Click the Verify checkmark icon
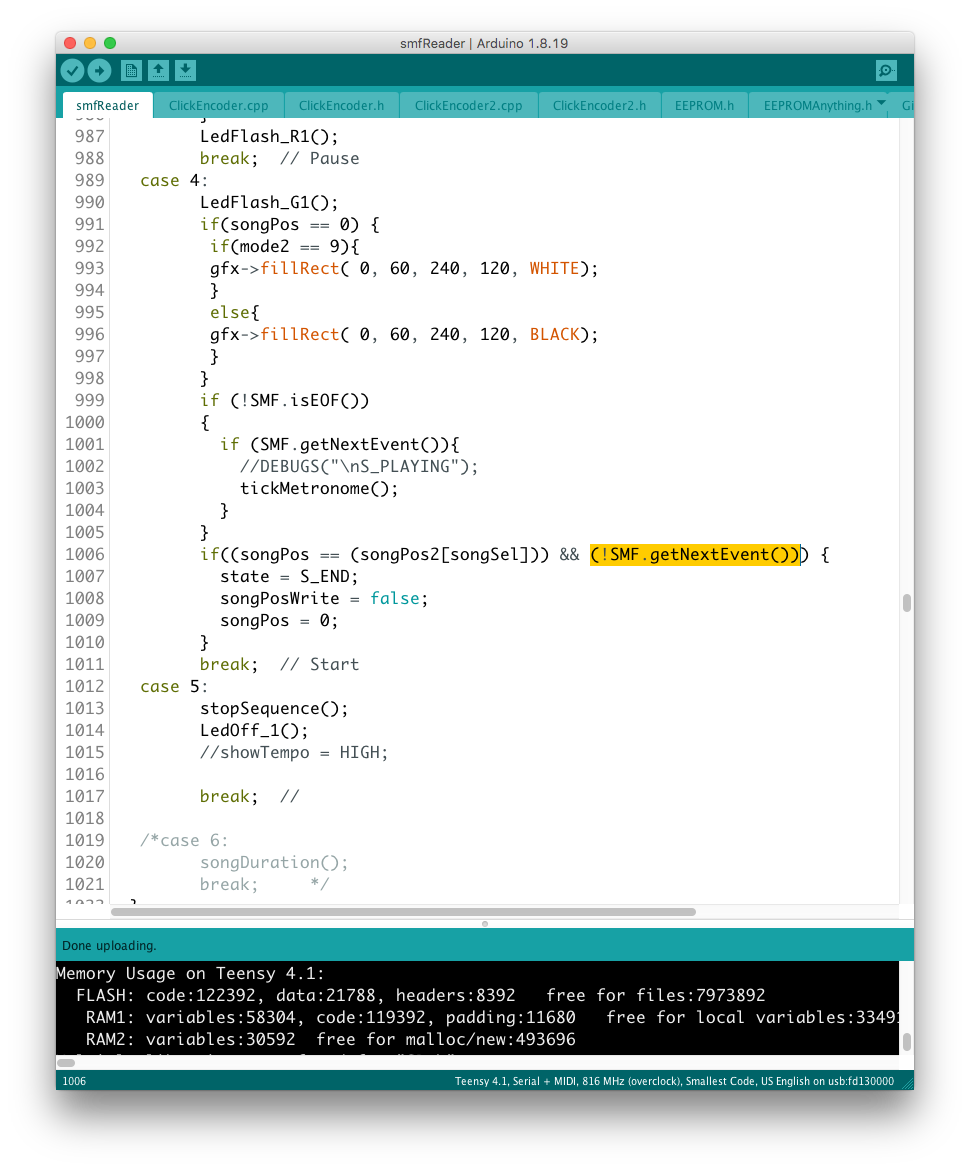Screen dimensions: 970x1170 tap(72, 70)
